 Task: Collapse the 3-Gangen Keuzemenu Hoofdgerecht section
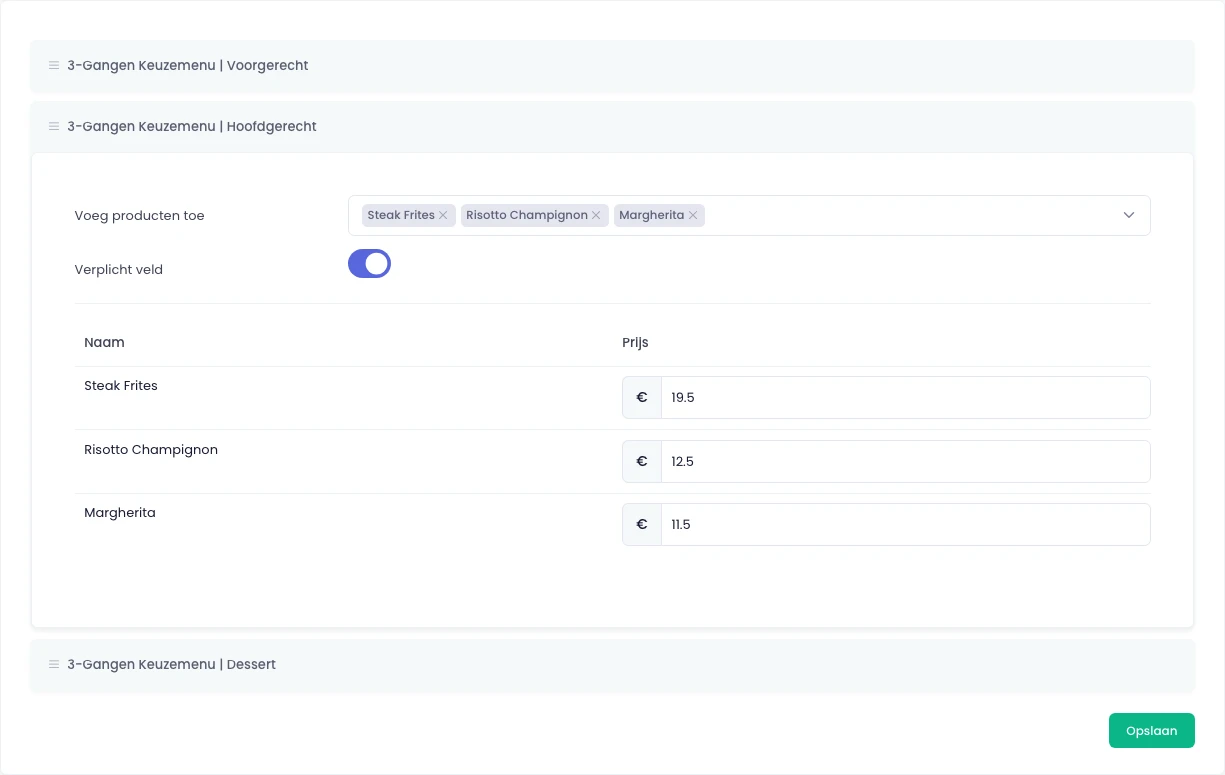pyautogui.click(x=612, y=127)
